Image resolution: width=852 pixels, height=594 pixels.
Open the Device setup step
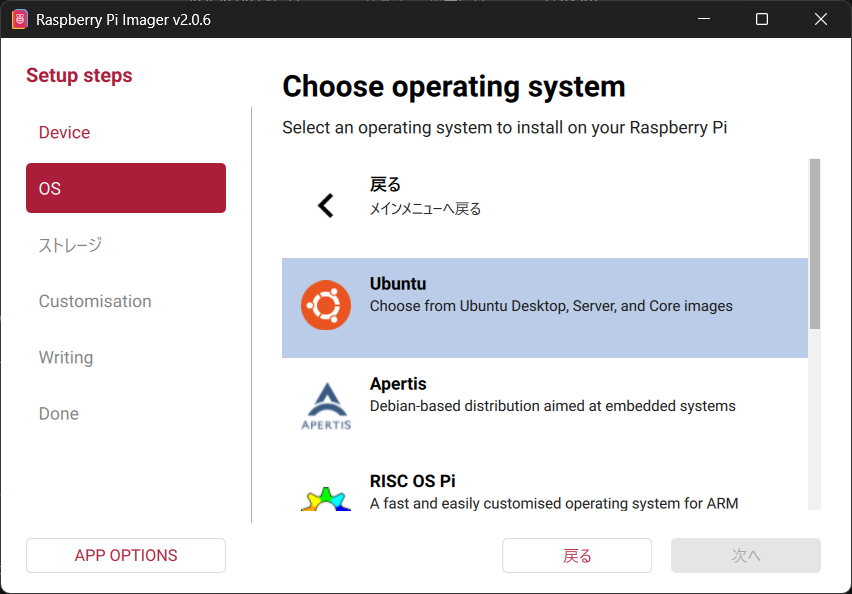(64, 133)
